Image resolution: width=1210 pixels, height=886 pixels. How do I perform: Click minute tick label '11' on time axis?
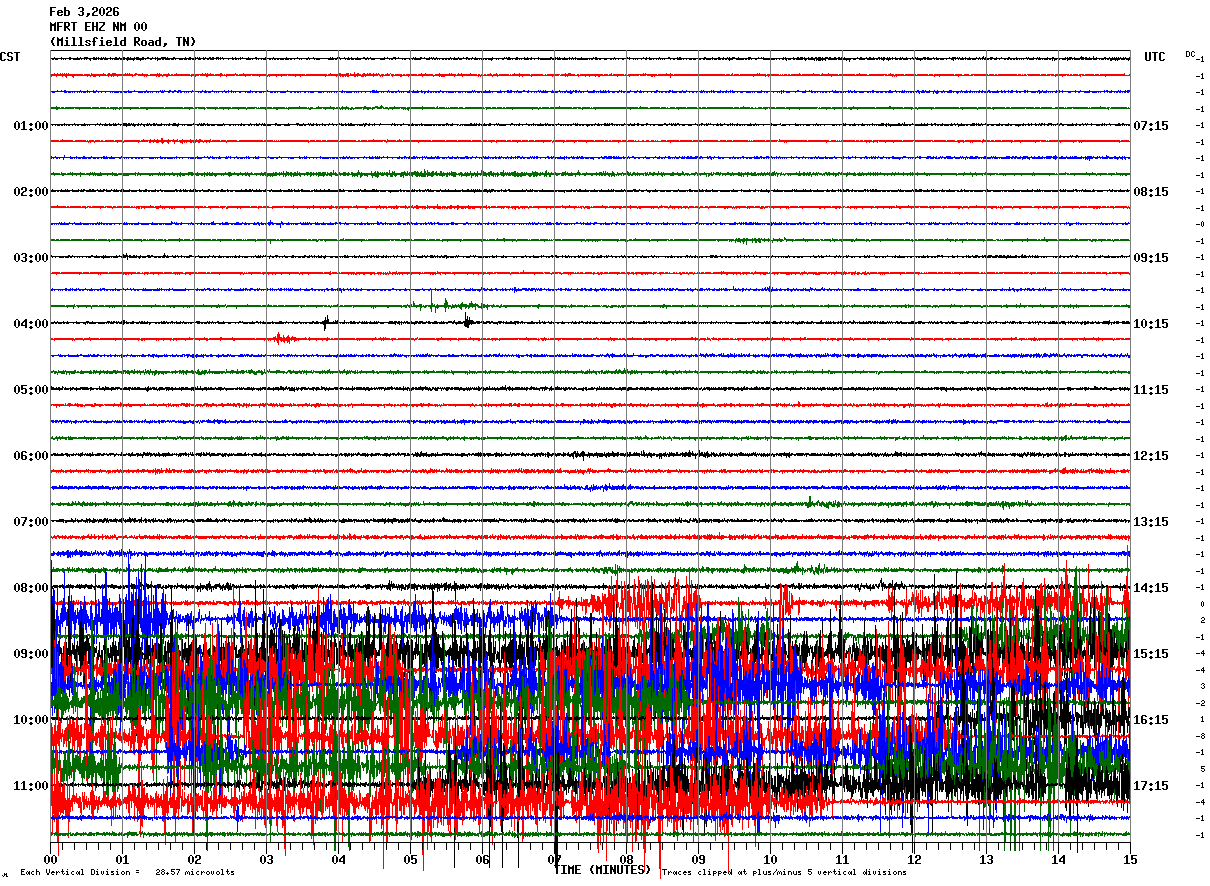point(843,860)
